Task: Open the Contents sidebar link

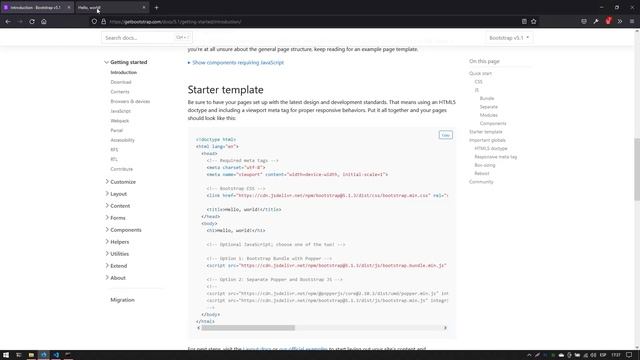Action: (x=120, y=92)
